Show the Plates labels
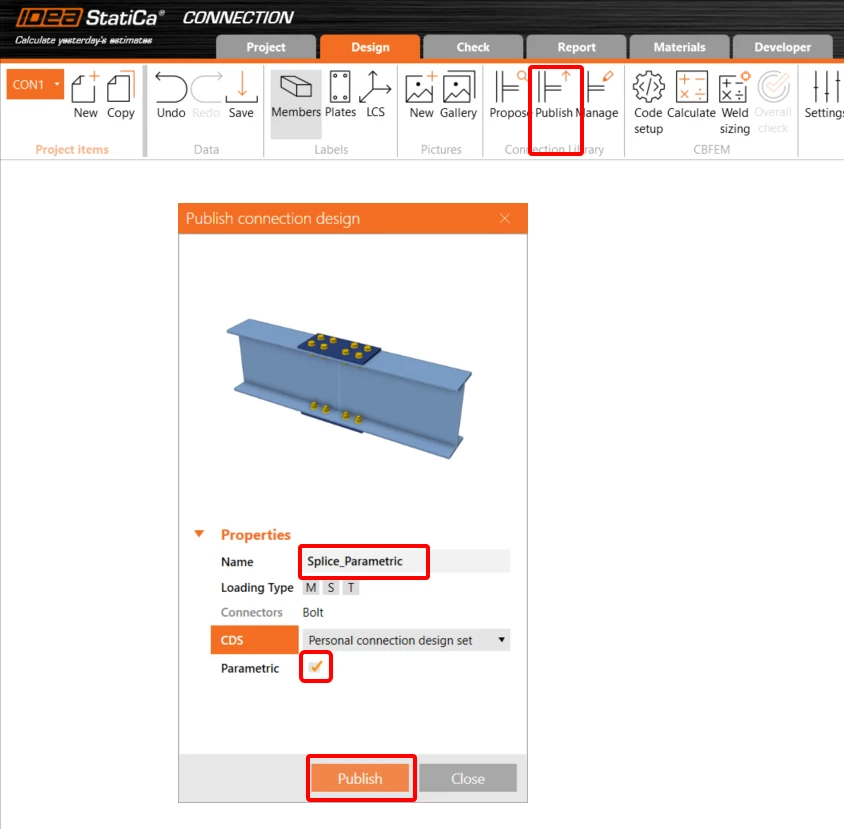The width and height of the screenshot is (844, 829). click(x=340, y=95)
